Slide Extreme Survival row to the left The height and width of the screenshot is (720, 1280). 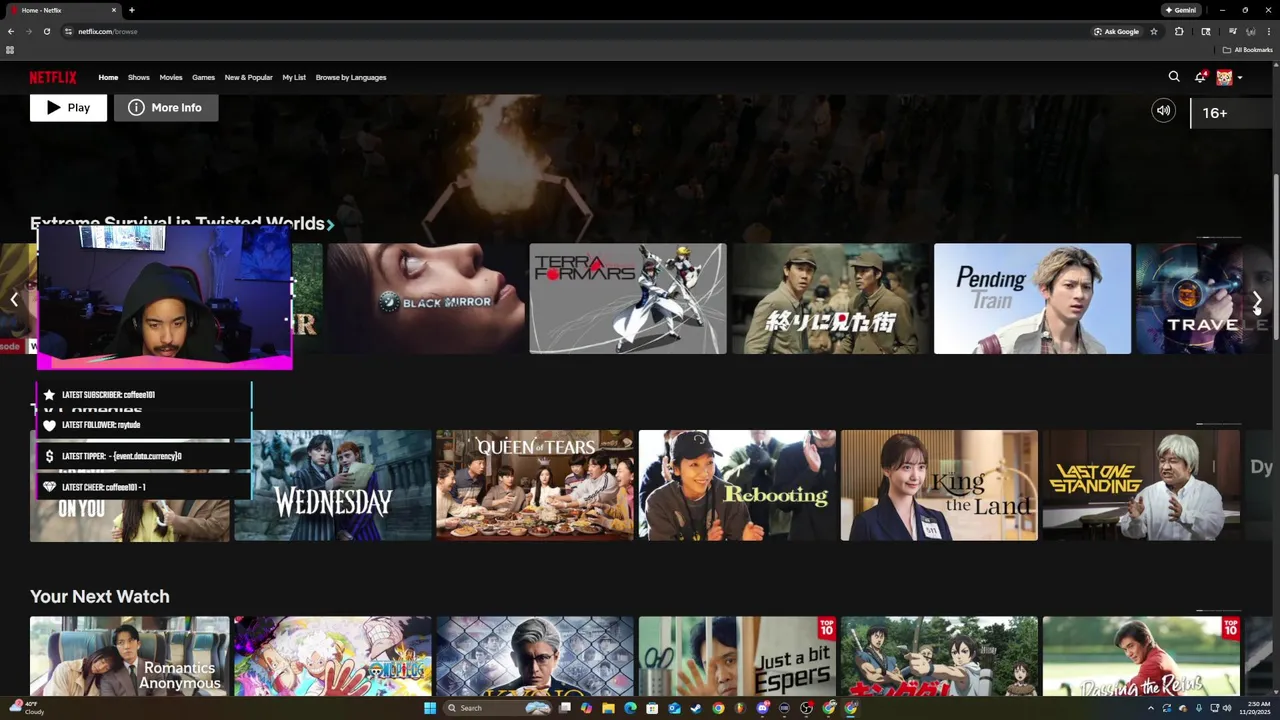[14, 300]
